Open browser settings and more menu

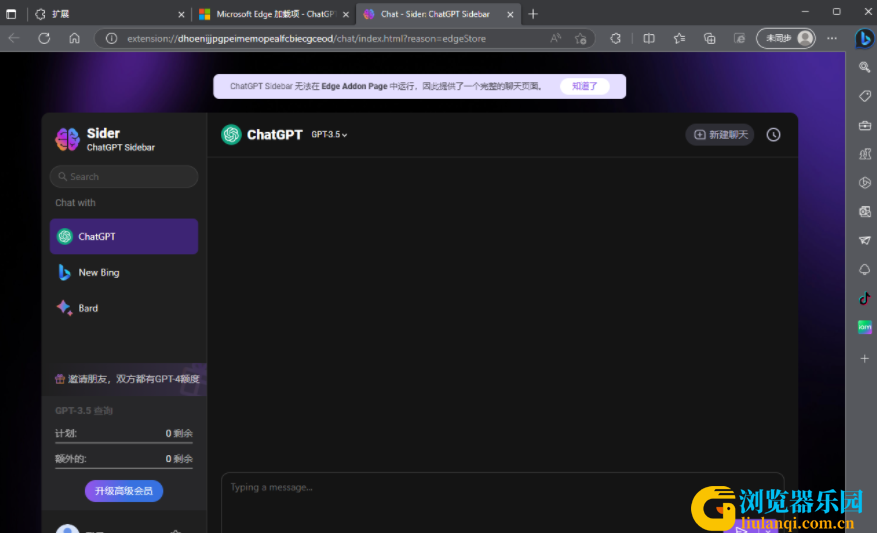(x=832, y=39)
